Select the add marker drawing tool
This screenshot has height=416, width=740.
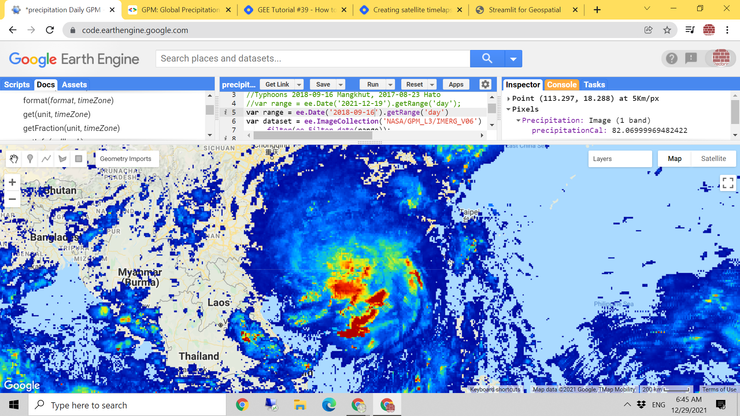(30, 159)
